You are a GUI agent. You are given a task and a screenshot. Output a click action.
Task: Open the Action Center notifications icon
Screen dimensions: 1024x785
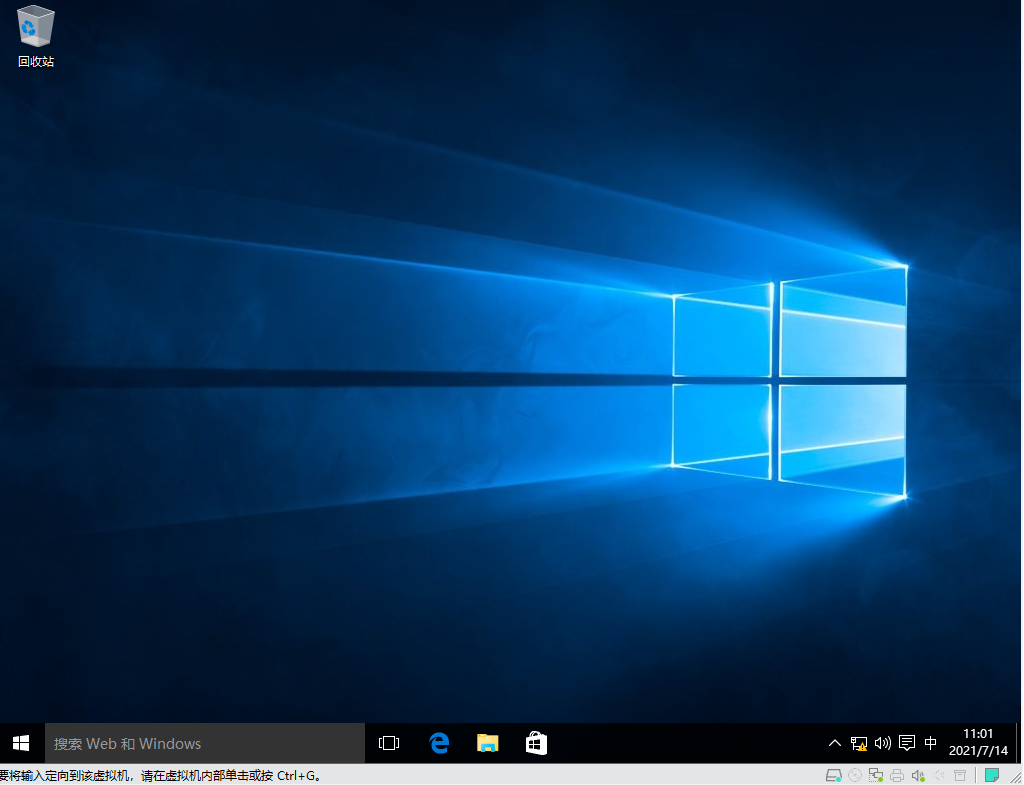click(x=906, y=743)
